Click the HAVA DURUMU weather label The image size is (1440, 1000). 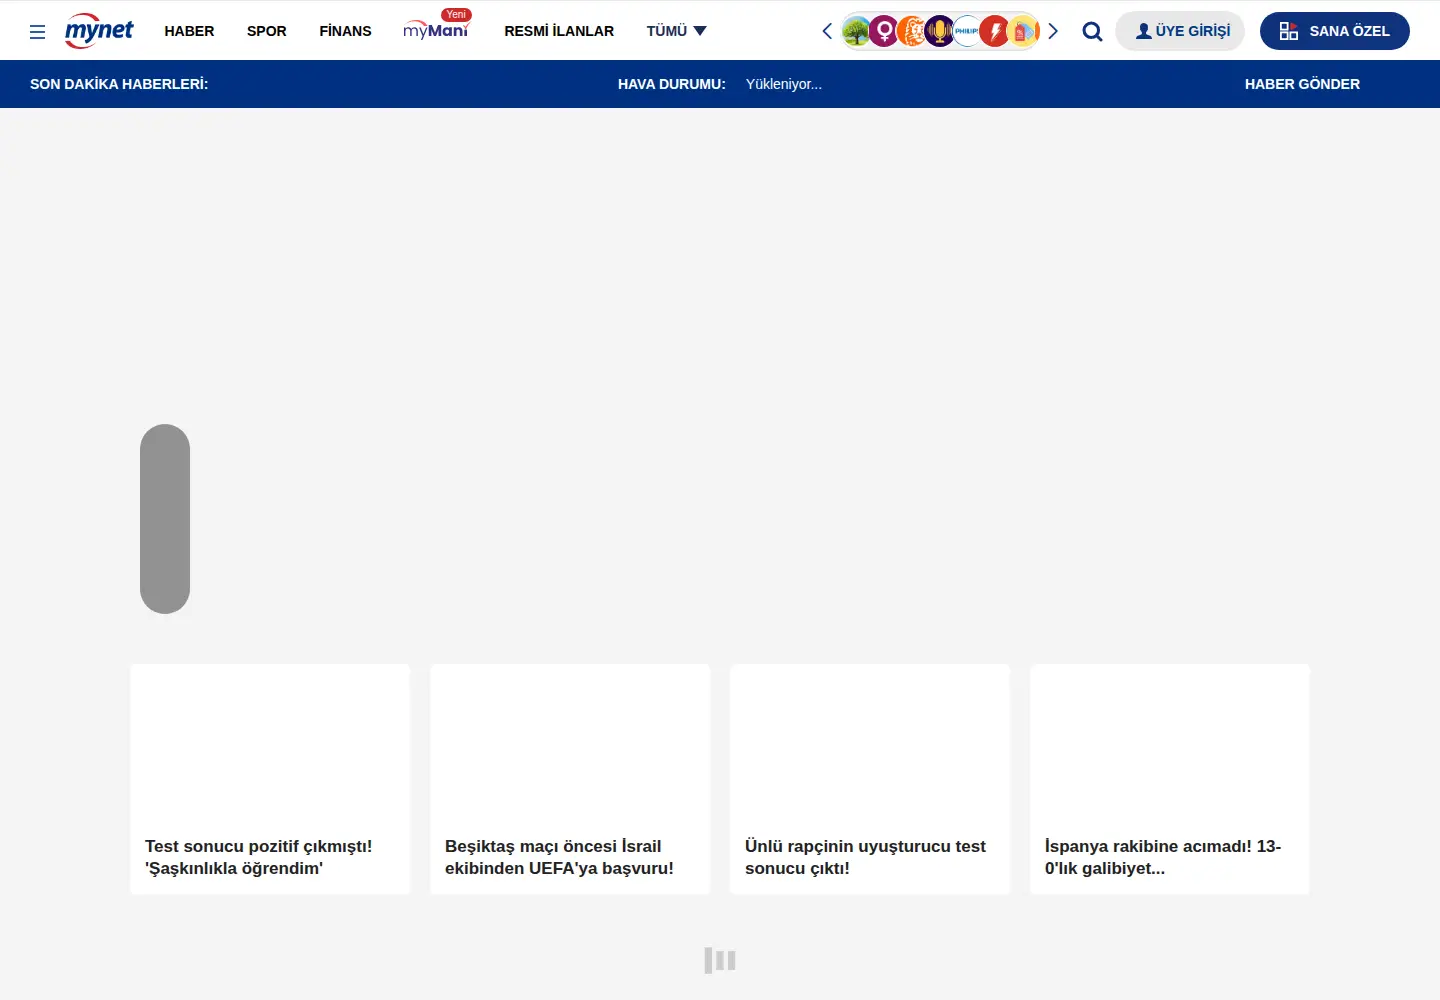(672, 84)
